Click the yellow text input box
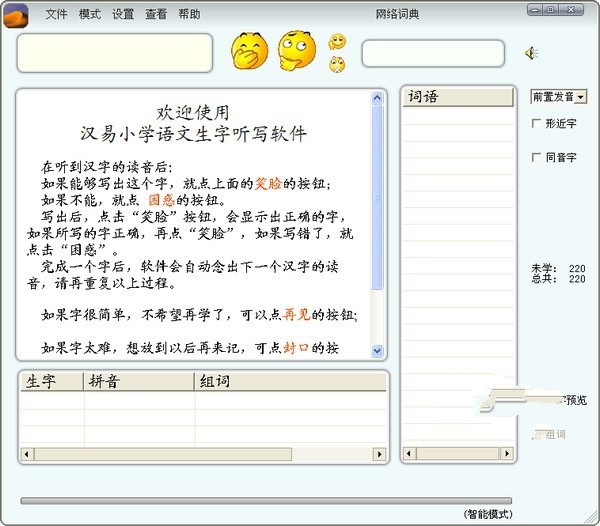The width and height of the screenshot is (600, 526). pos(115,53)
